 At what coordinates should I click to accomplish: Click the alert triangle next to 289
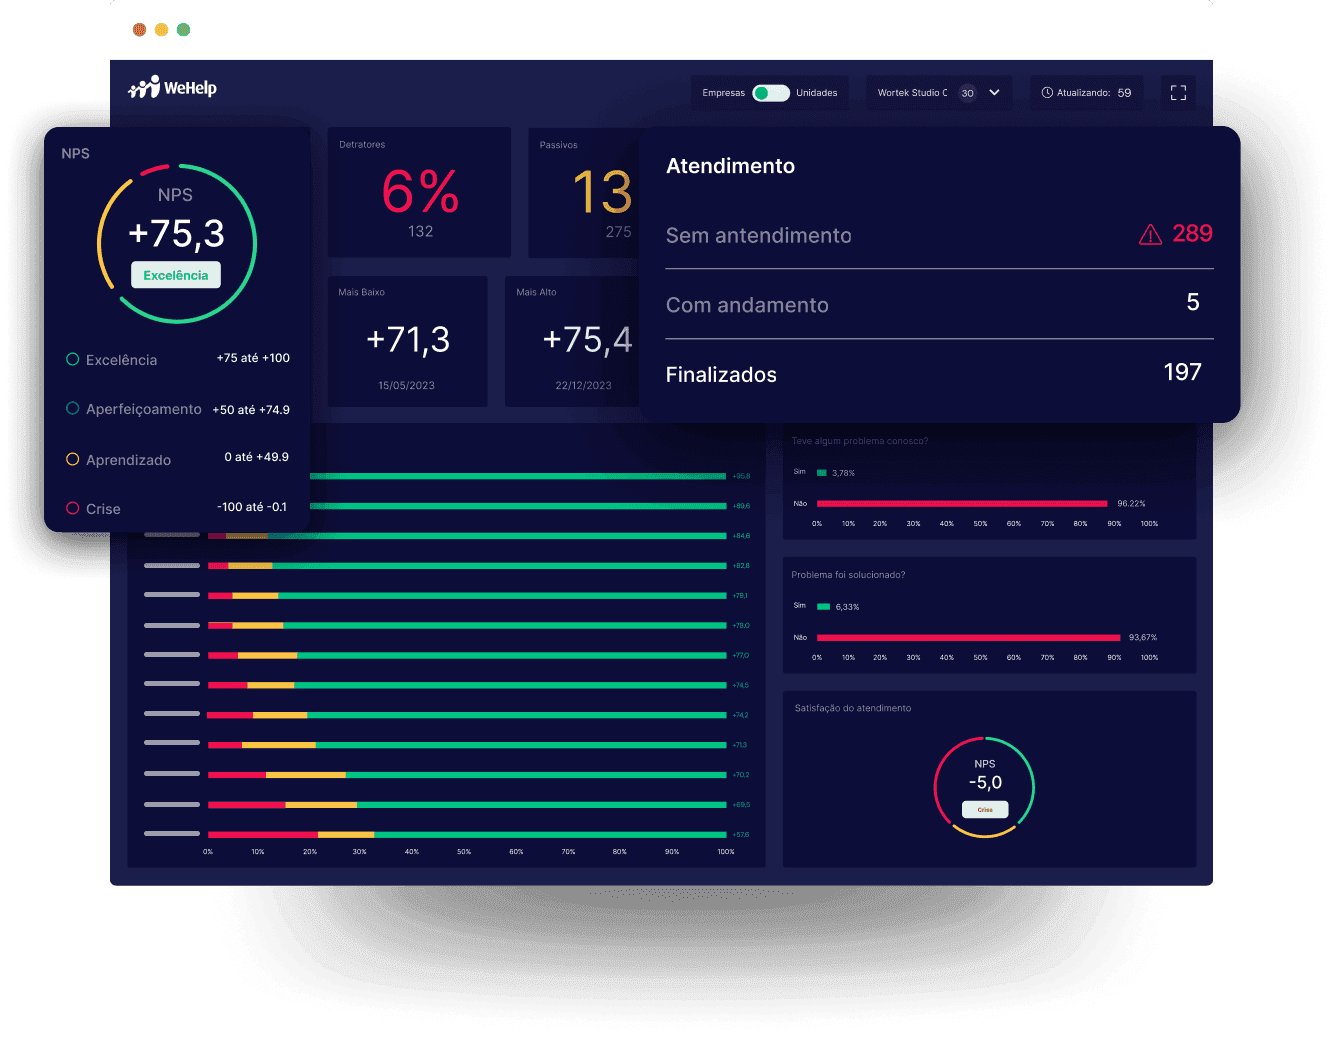tap(1148, 234)
